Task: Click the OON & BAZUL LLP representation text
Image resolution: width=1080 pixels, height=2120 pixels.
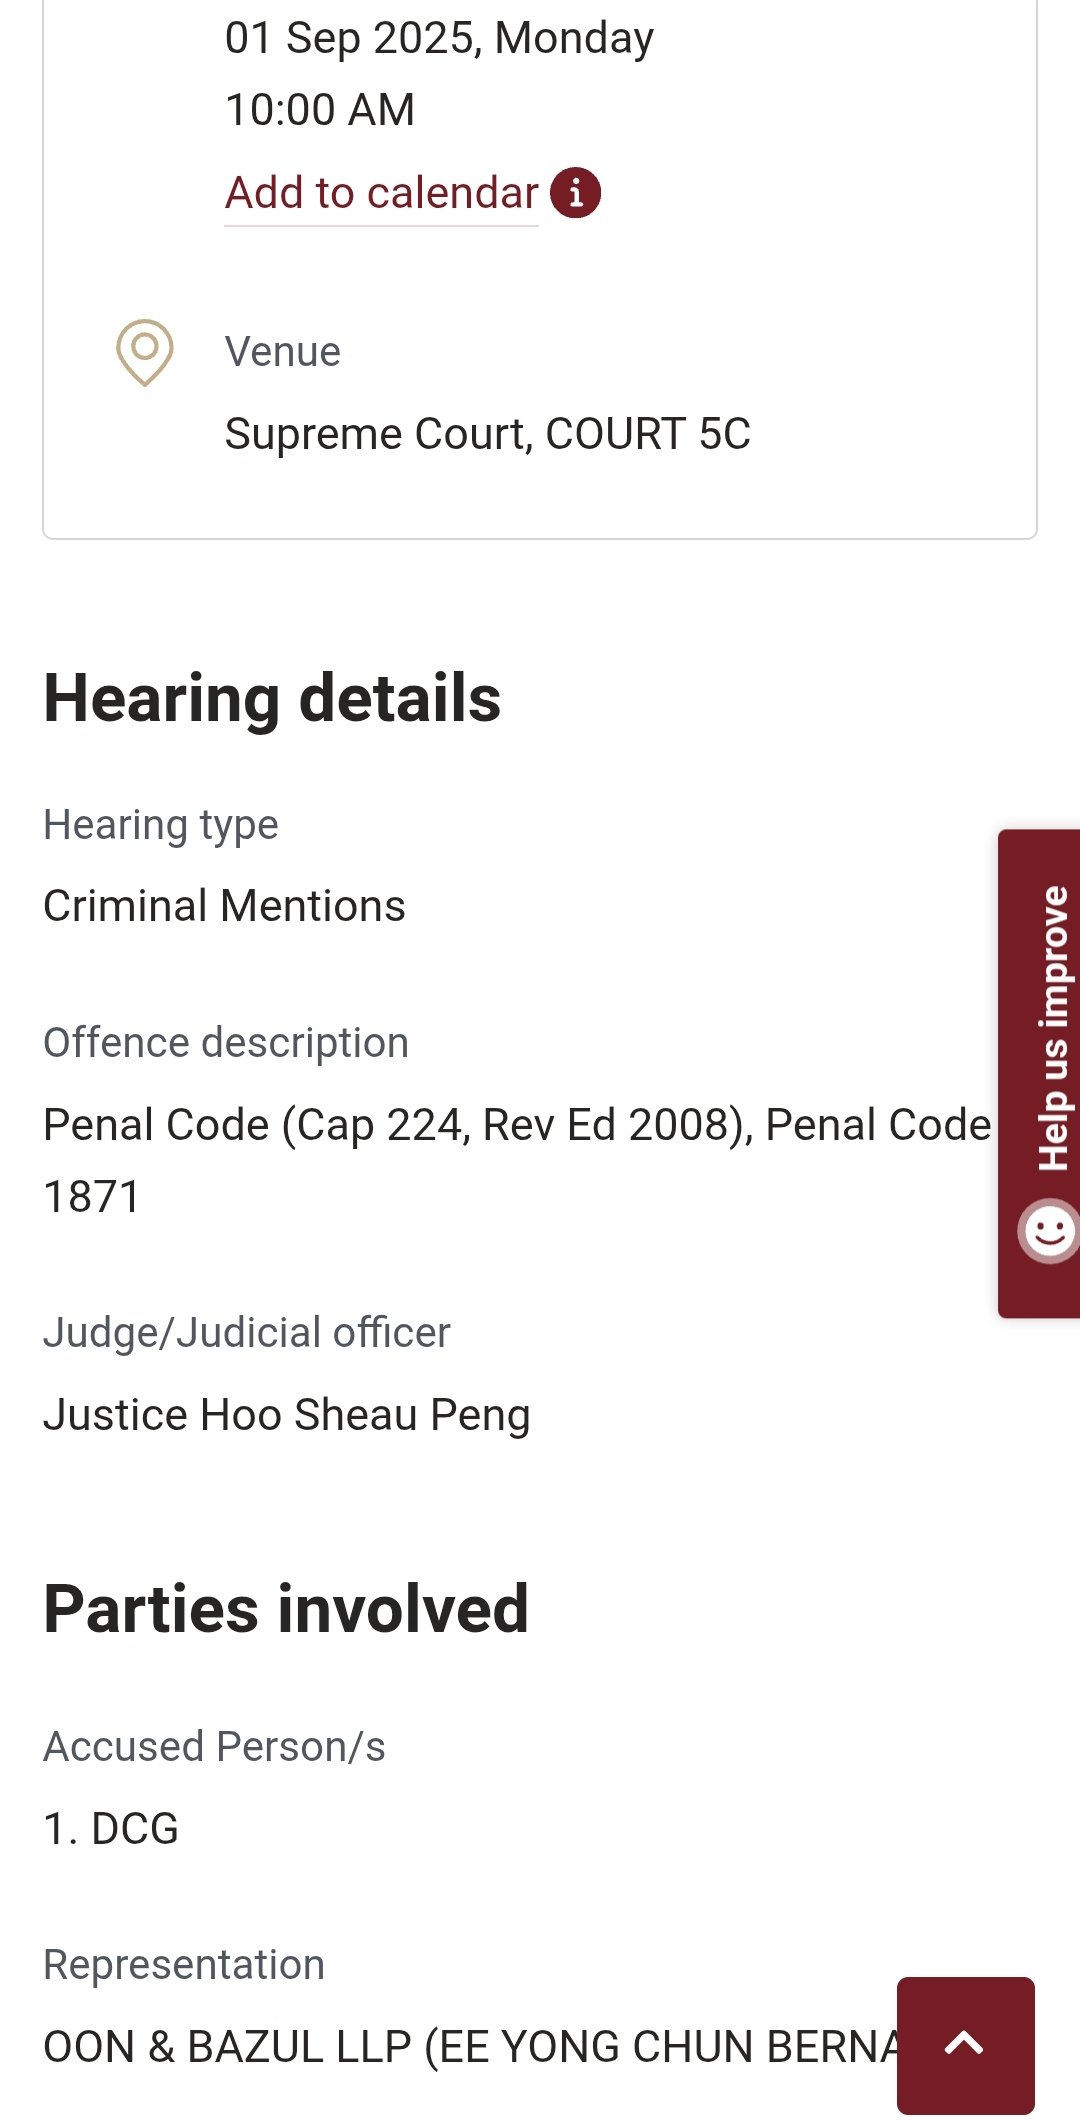Action: point(470,2047)
